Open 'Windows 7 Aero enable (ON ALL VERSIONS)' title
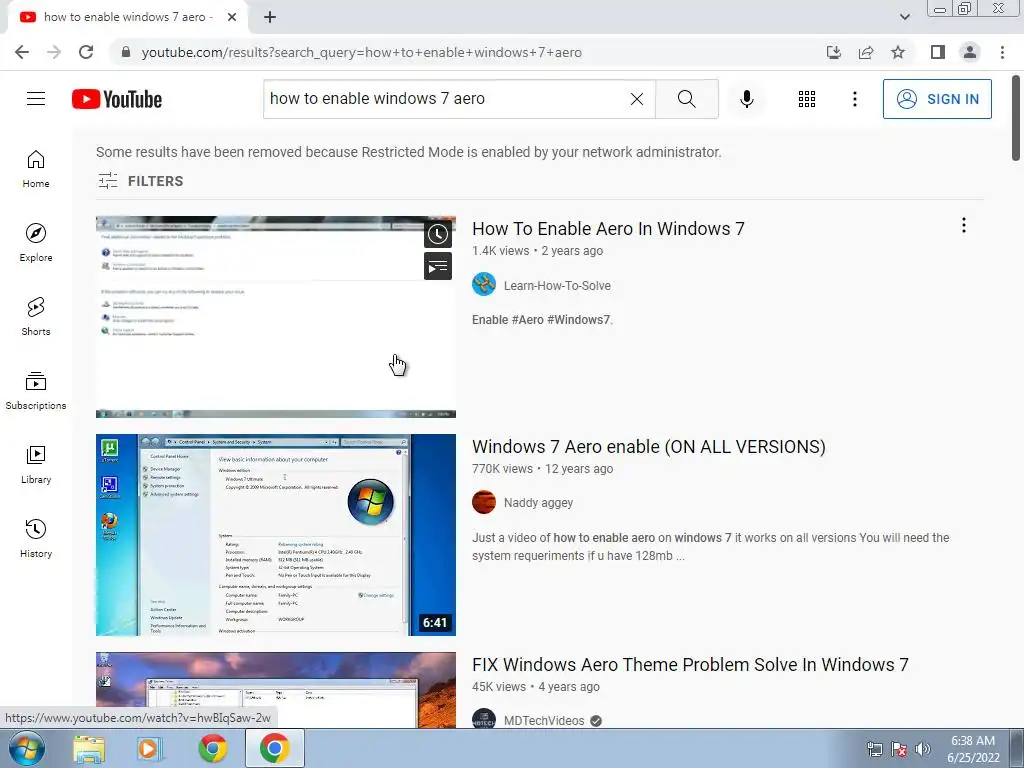The height and width of the screenshot is (768, 1024). (x=648, y=447)
